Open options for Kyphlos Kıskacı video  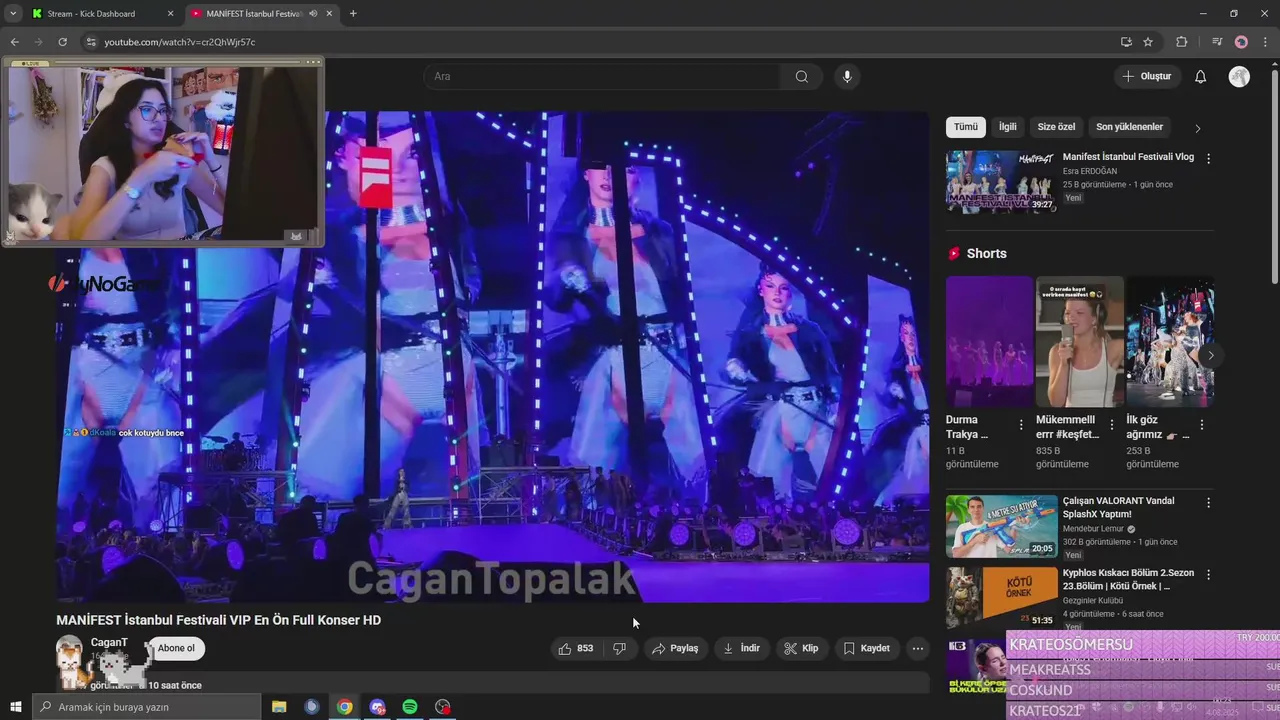point(1208,575)
